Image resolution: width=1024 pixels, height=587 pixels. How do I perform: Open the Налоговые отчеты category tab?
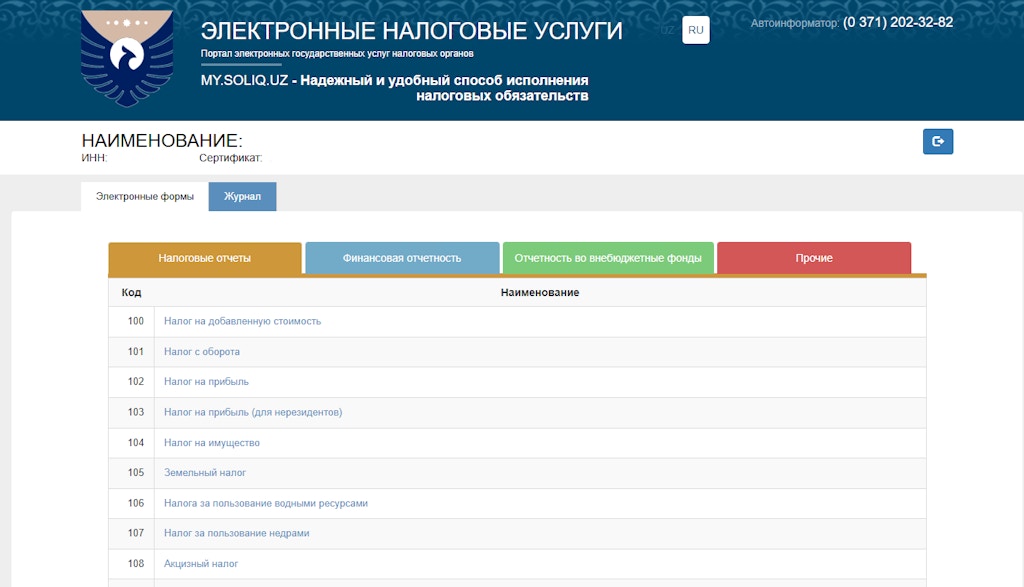[204, 258]
